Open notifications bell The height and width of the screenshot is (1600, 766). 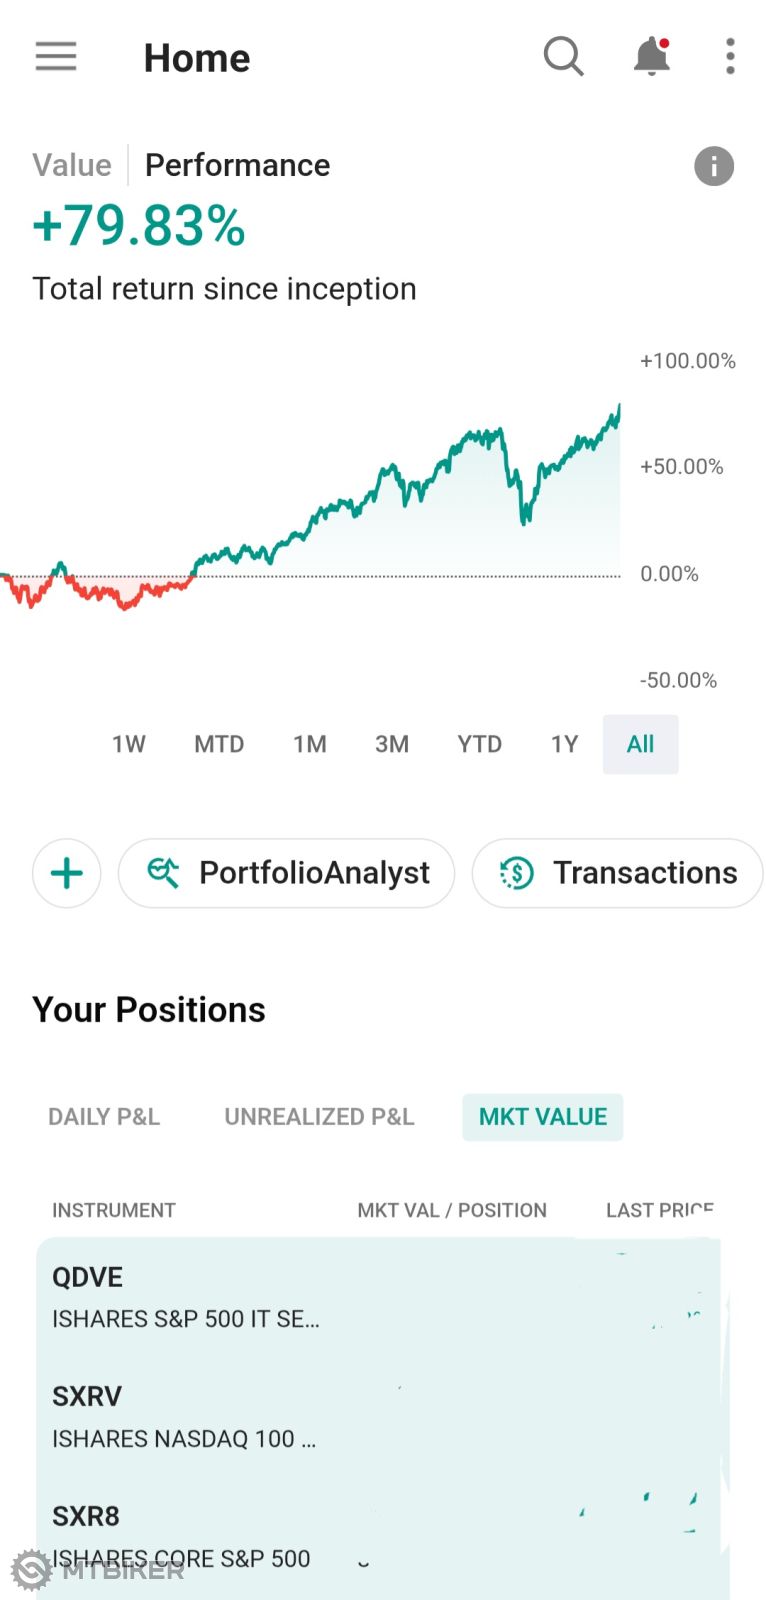(x=651, y=57)
